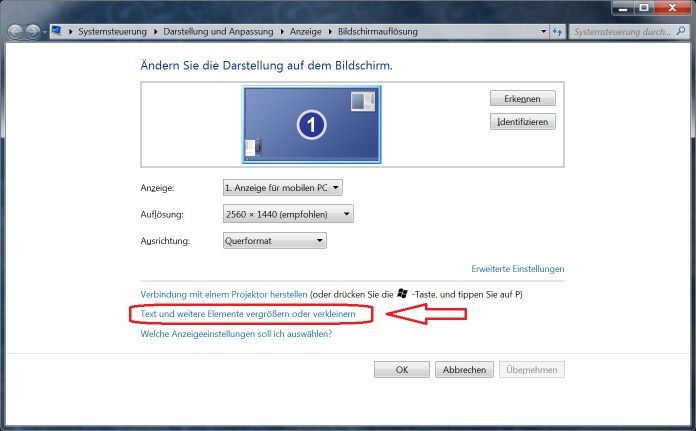Select monitor 1 thumbnail
The height and width of the screenshot is (431, 696).
(x=312, y=125)
